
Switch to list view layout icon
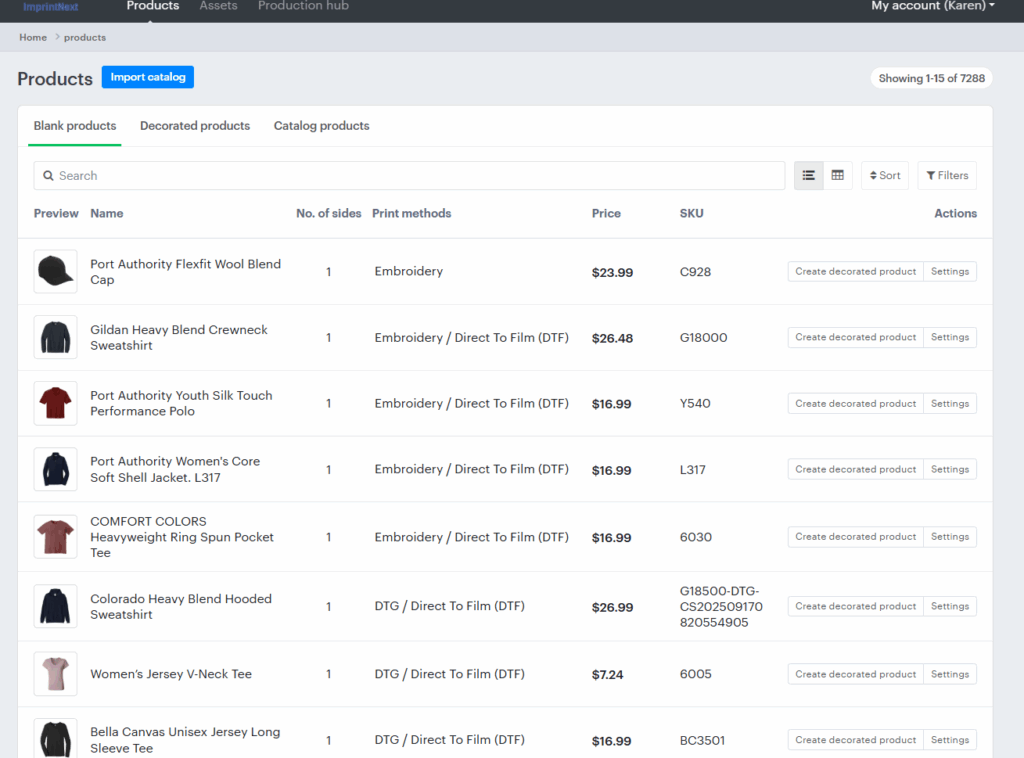click(809, 176)
